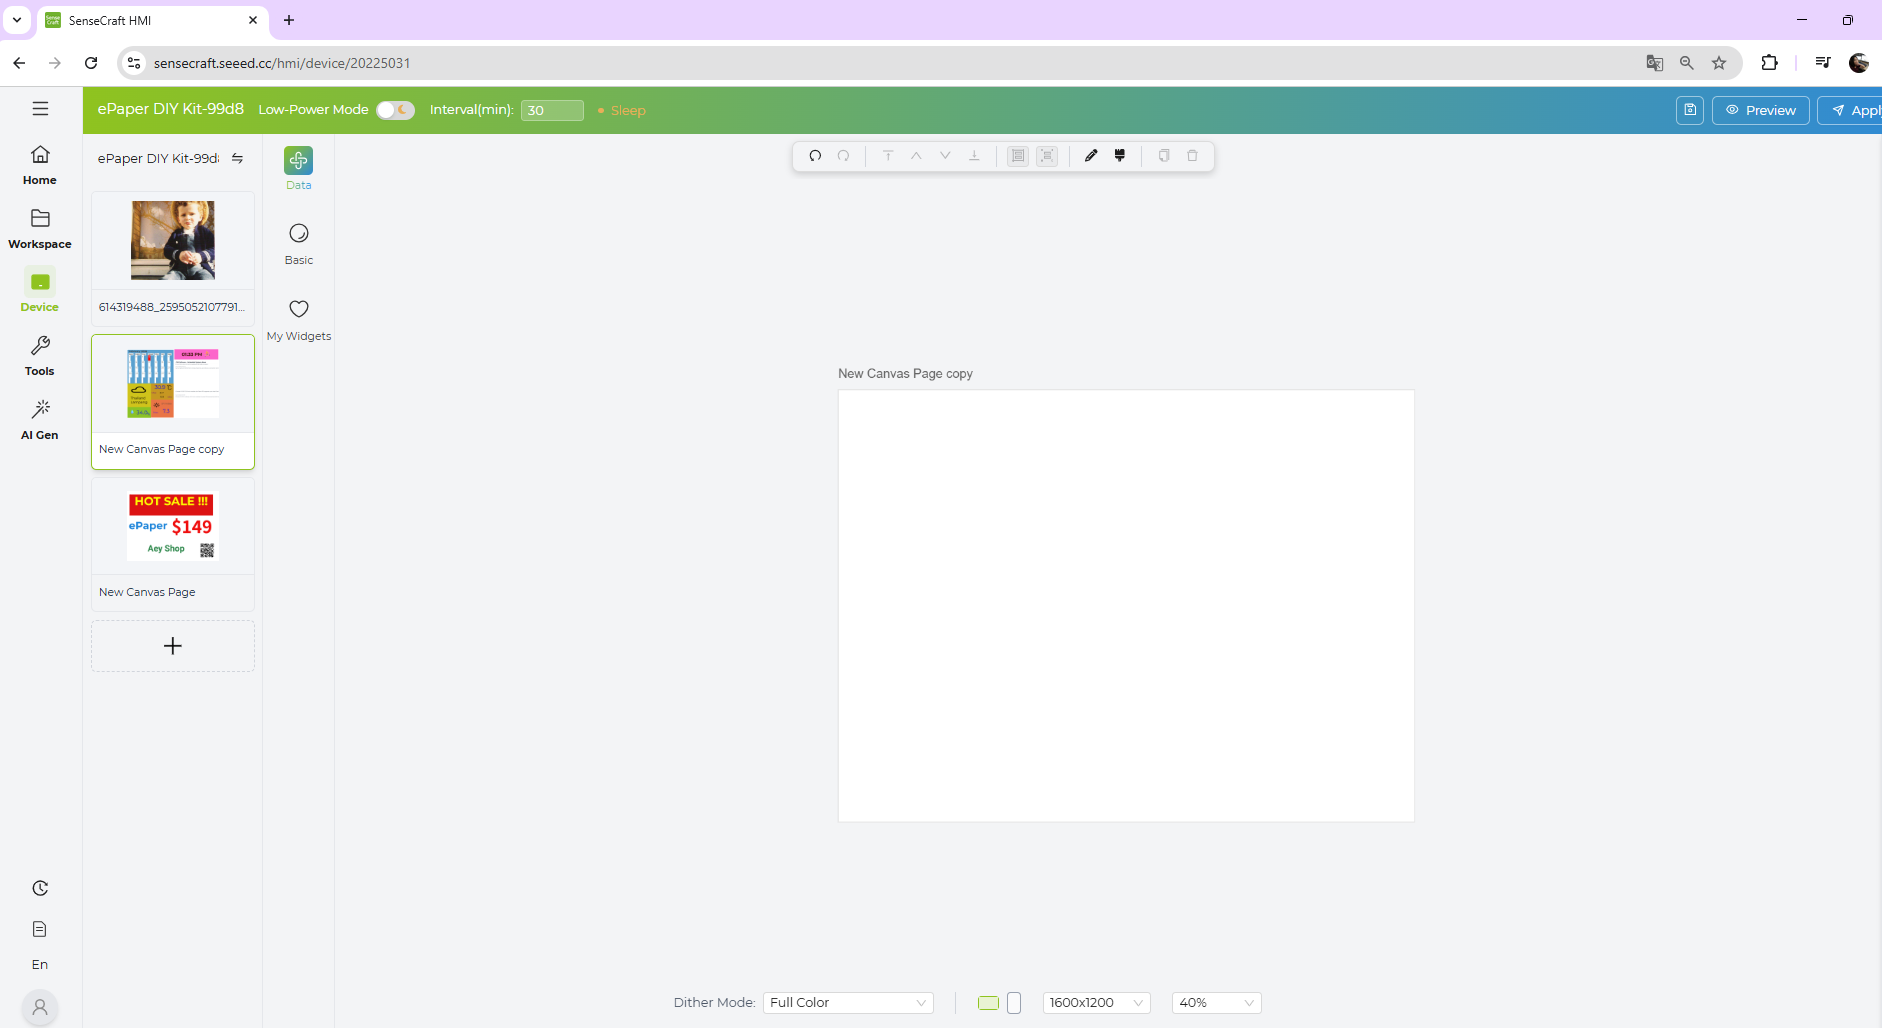
Task: Open AI Gen from the sidebar
Action: (x=40, y=419)
